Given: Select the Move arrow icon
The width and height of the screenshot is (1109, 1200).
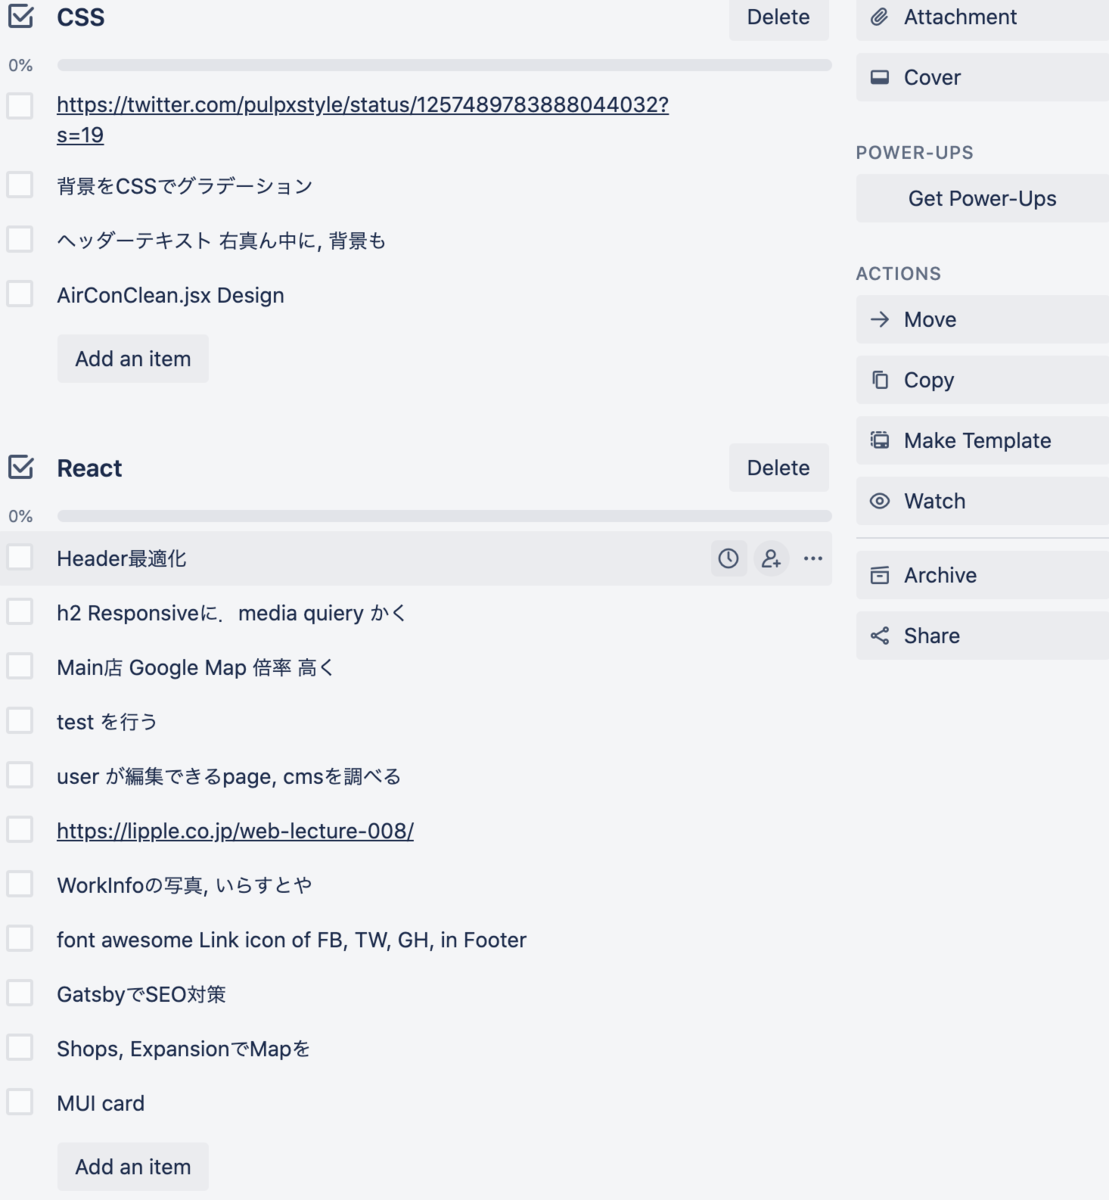Looking at the screenshot, I should (879, 319).
